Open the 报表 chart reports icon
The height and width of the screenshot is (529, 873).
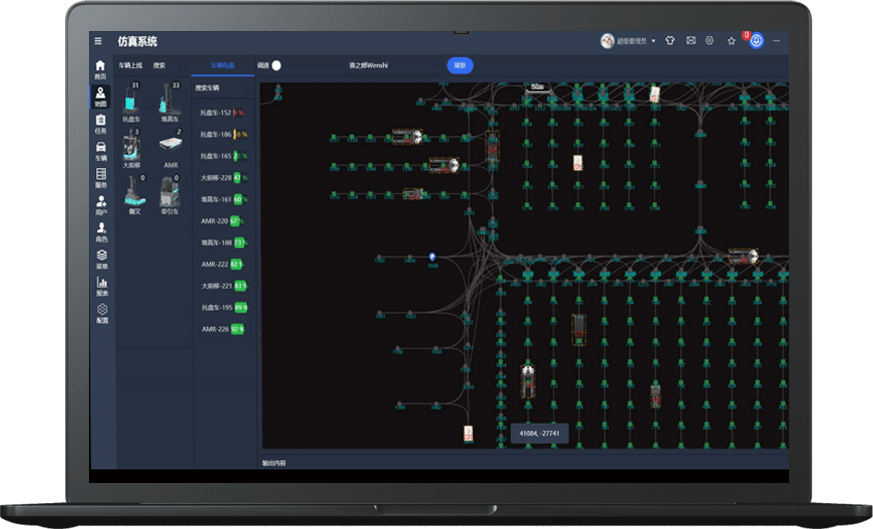click(x=101, y=285)
